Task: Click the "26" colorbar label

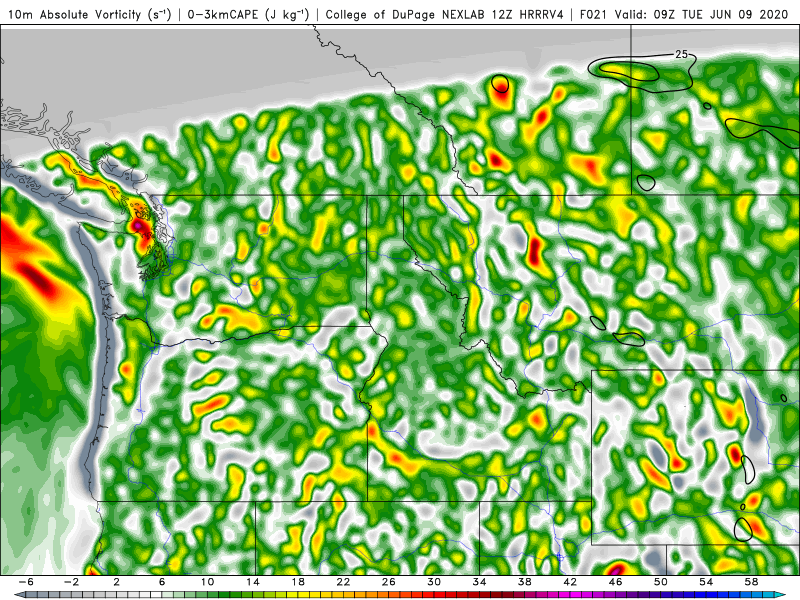Action: tap(389, 582)
